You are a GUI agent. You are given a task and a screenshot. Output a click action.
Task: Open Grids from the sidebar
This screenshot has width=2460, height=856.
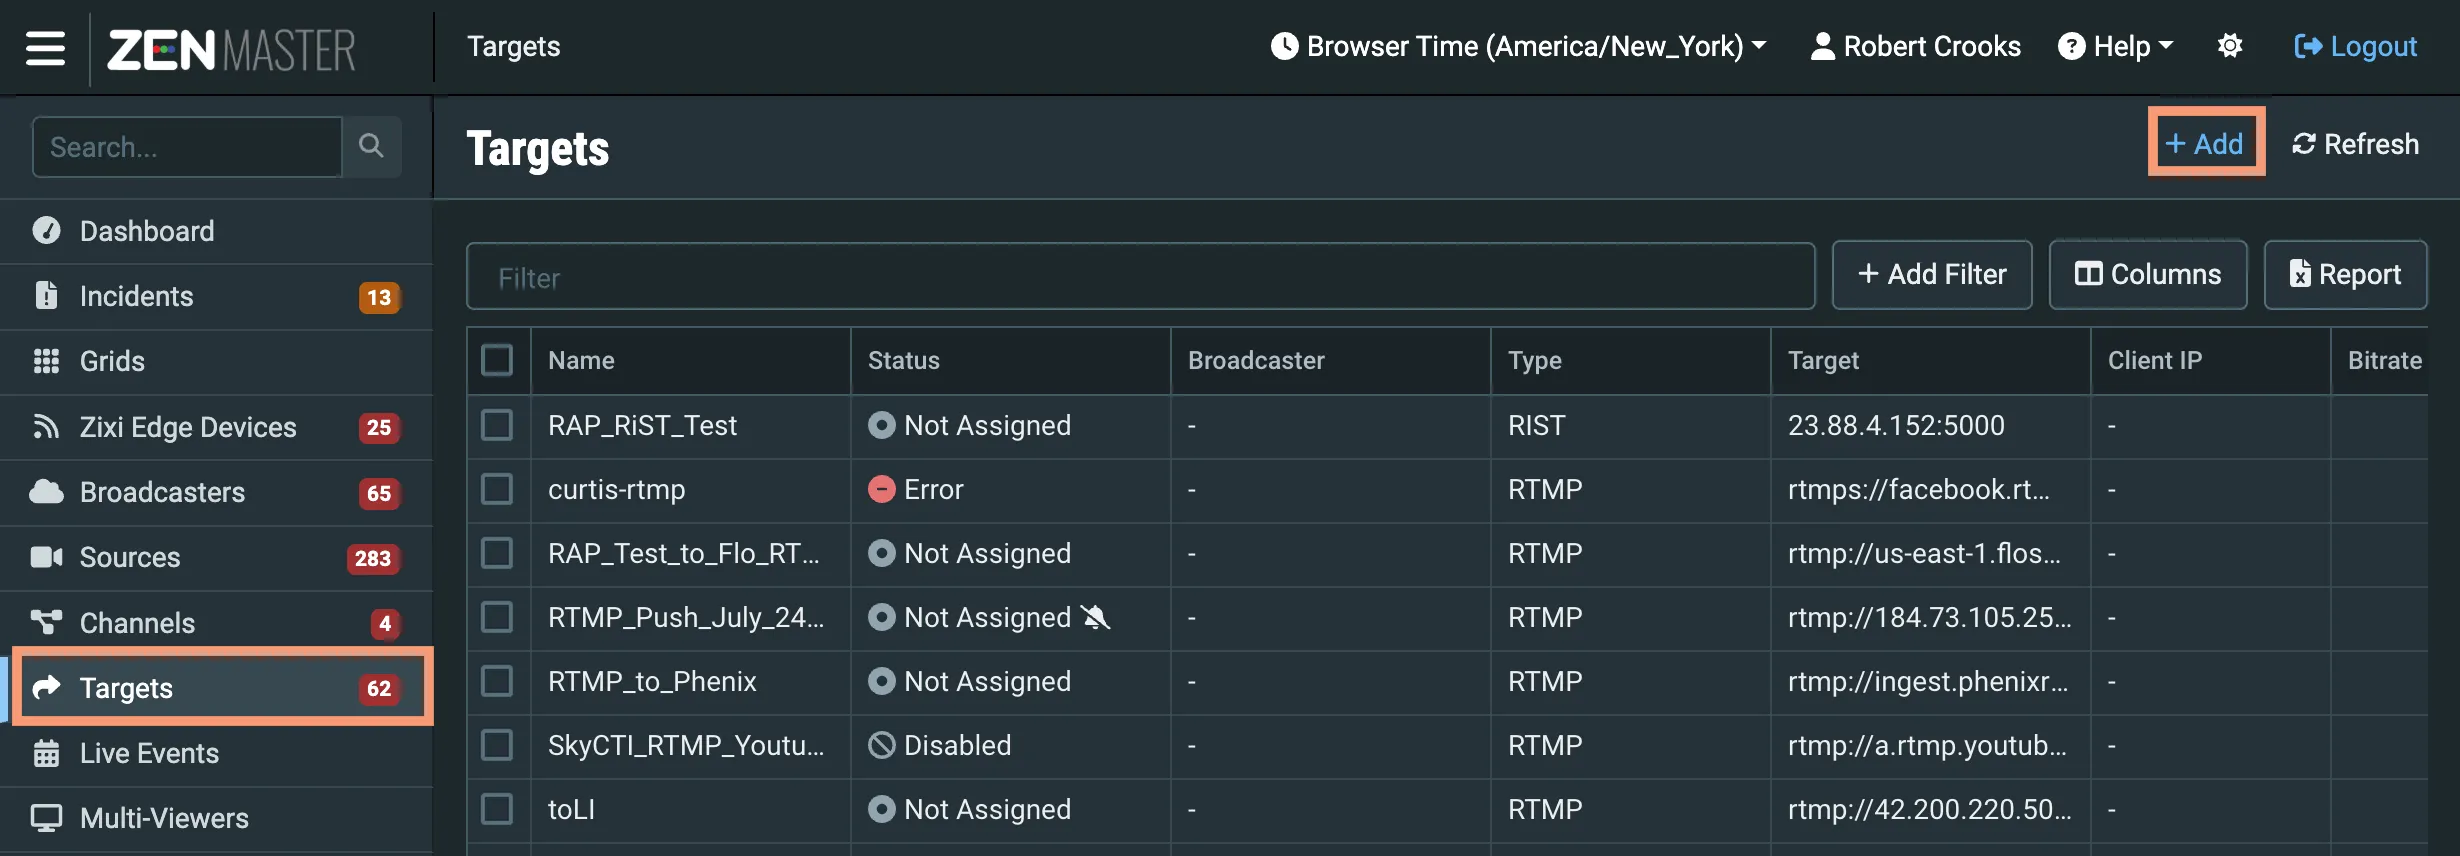pyautogui.click(x=217, y=361)
